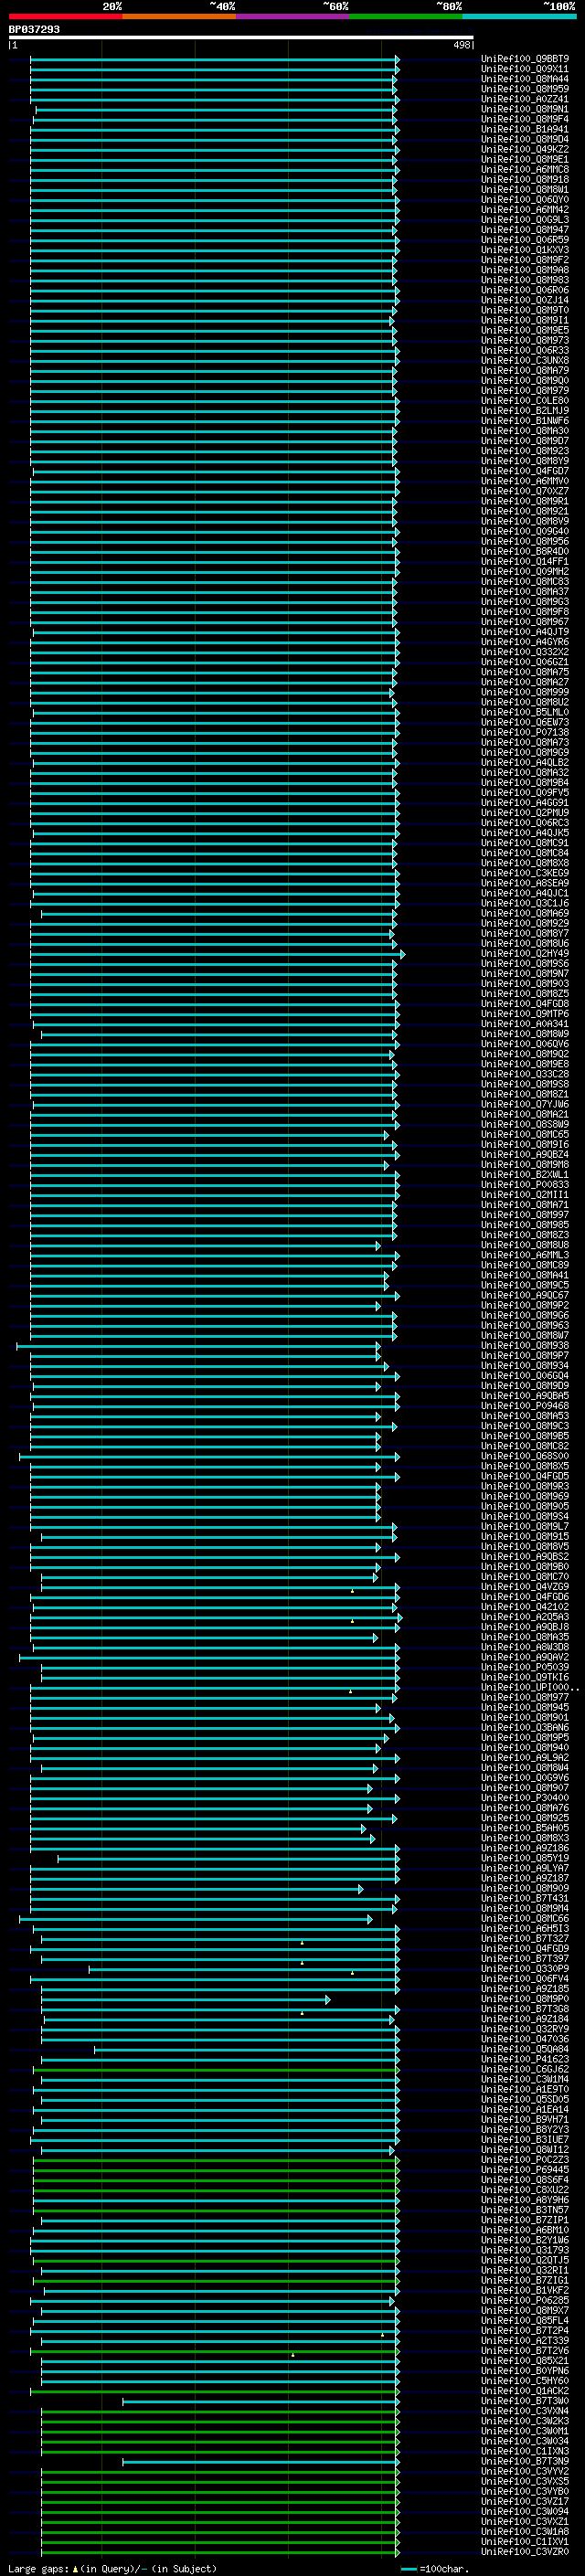
Task: Select hit label UniRef100_P09468
Action: pos(524,1406)
